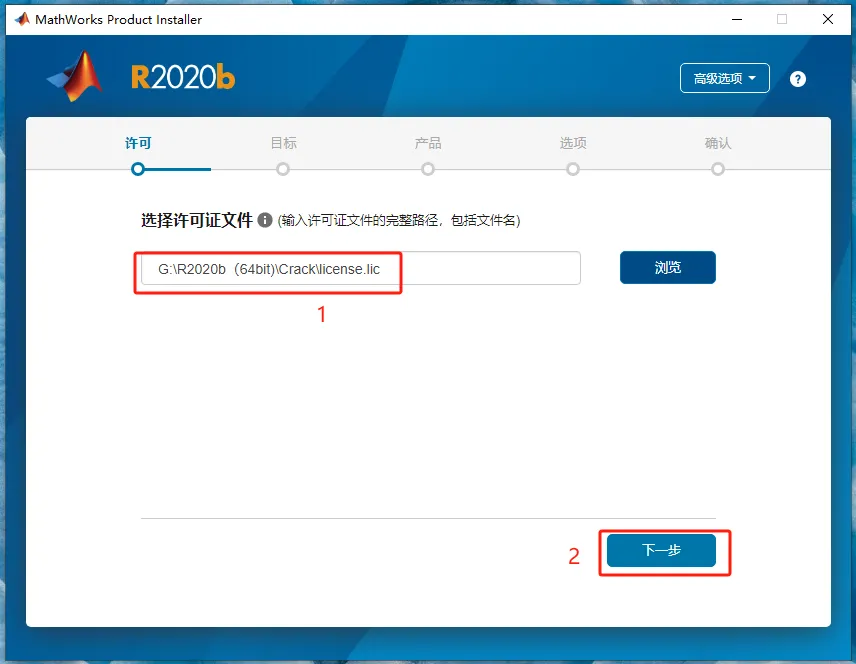The height and width of the screenshot is (664, 856).
Task: Close the MathWorks Product Installer window
Action: 828,19
